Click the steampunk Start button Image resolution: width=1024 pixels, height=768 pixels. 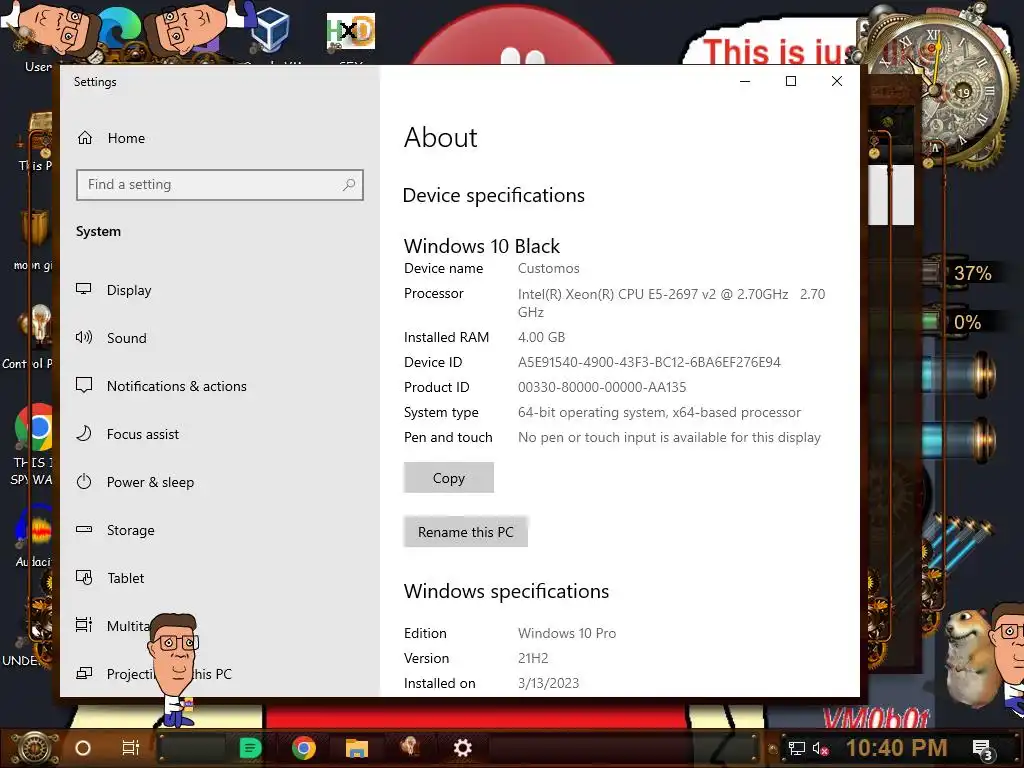[x=34, y=747]
